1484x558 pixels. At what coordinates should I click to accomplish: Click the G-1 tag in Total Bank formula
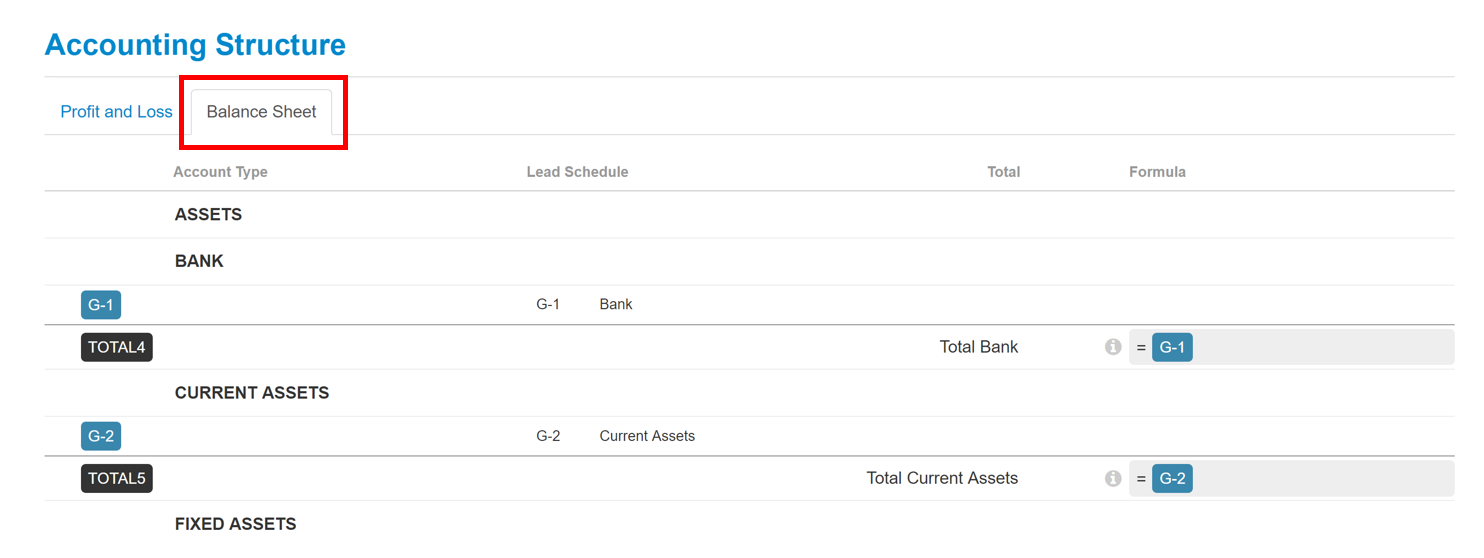click(1172, 347)
